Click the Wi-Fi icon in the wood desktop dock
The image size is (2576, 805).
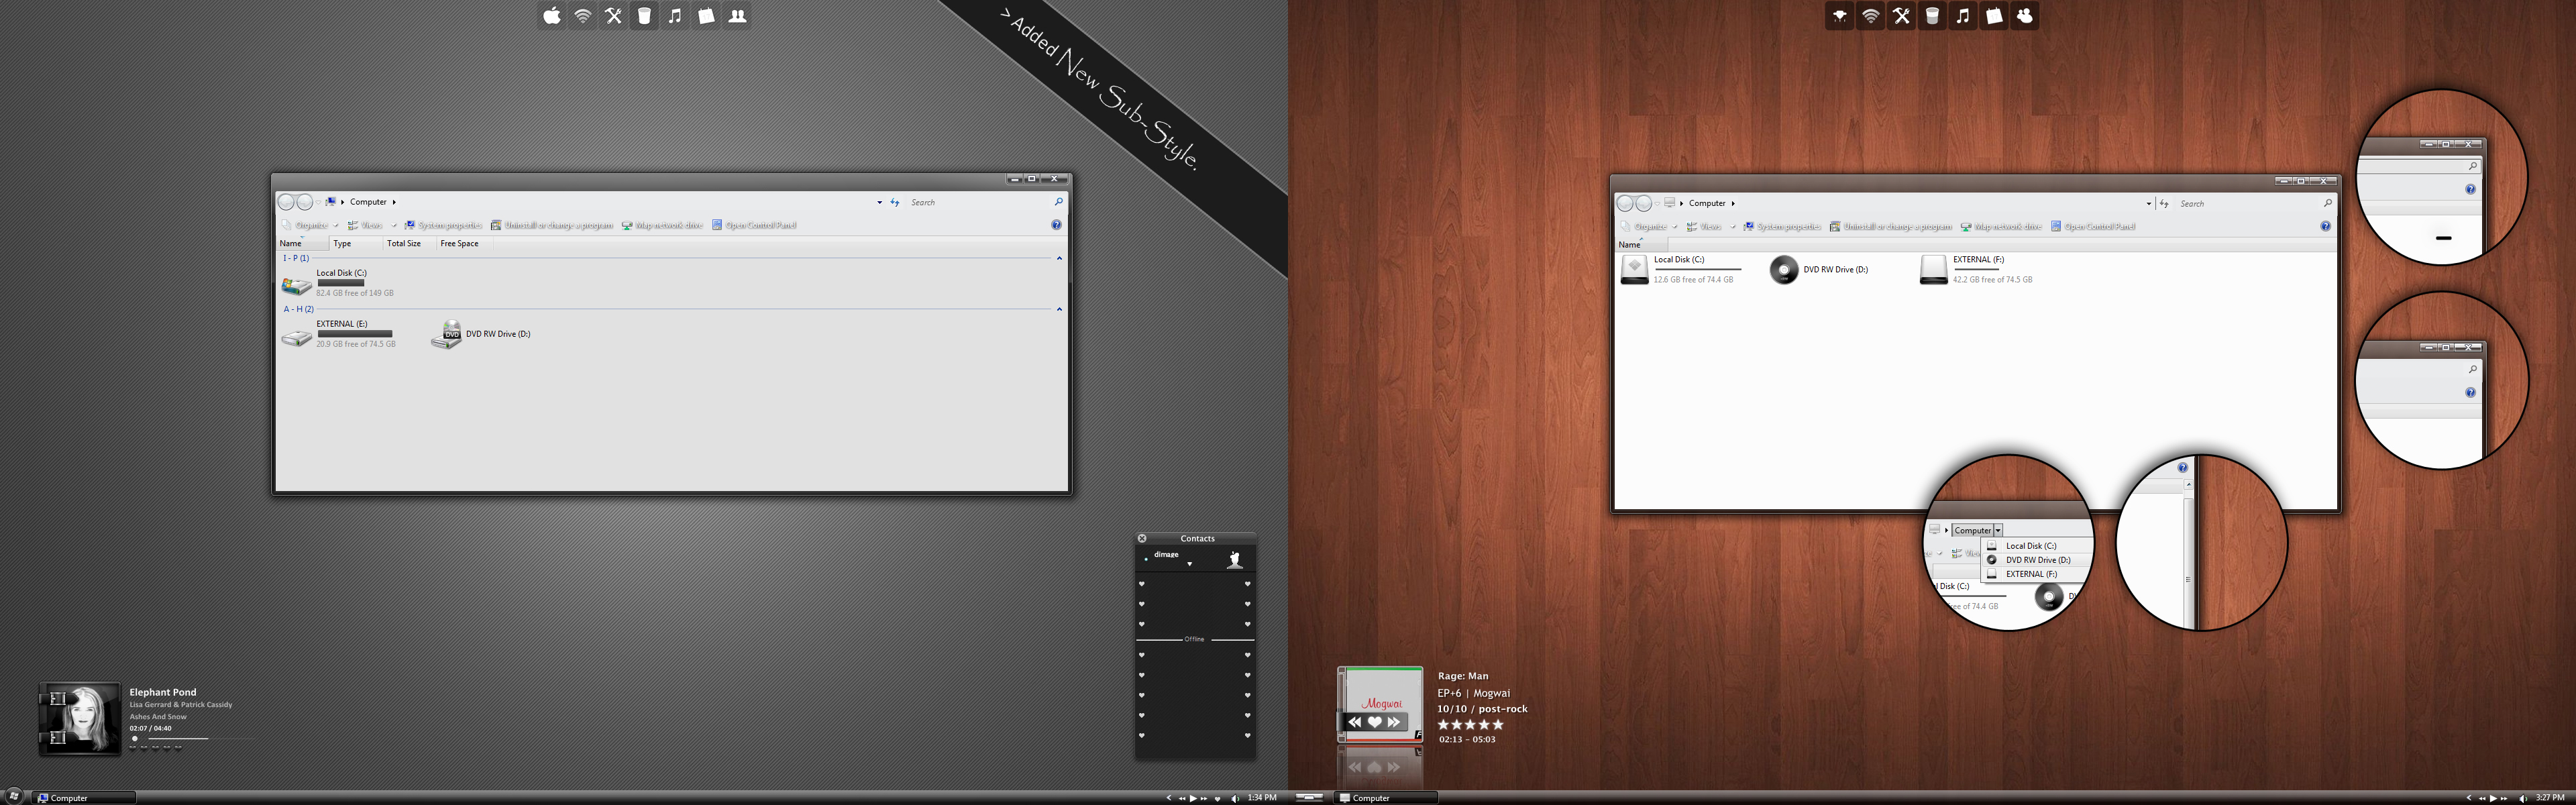coord(1871,16)
